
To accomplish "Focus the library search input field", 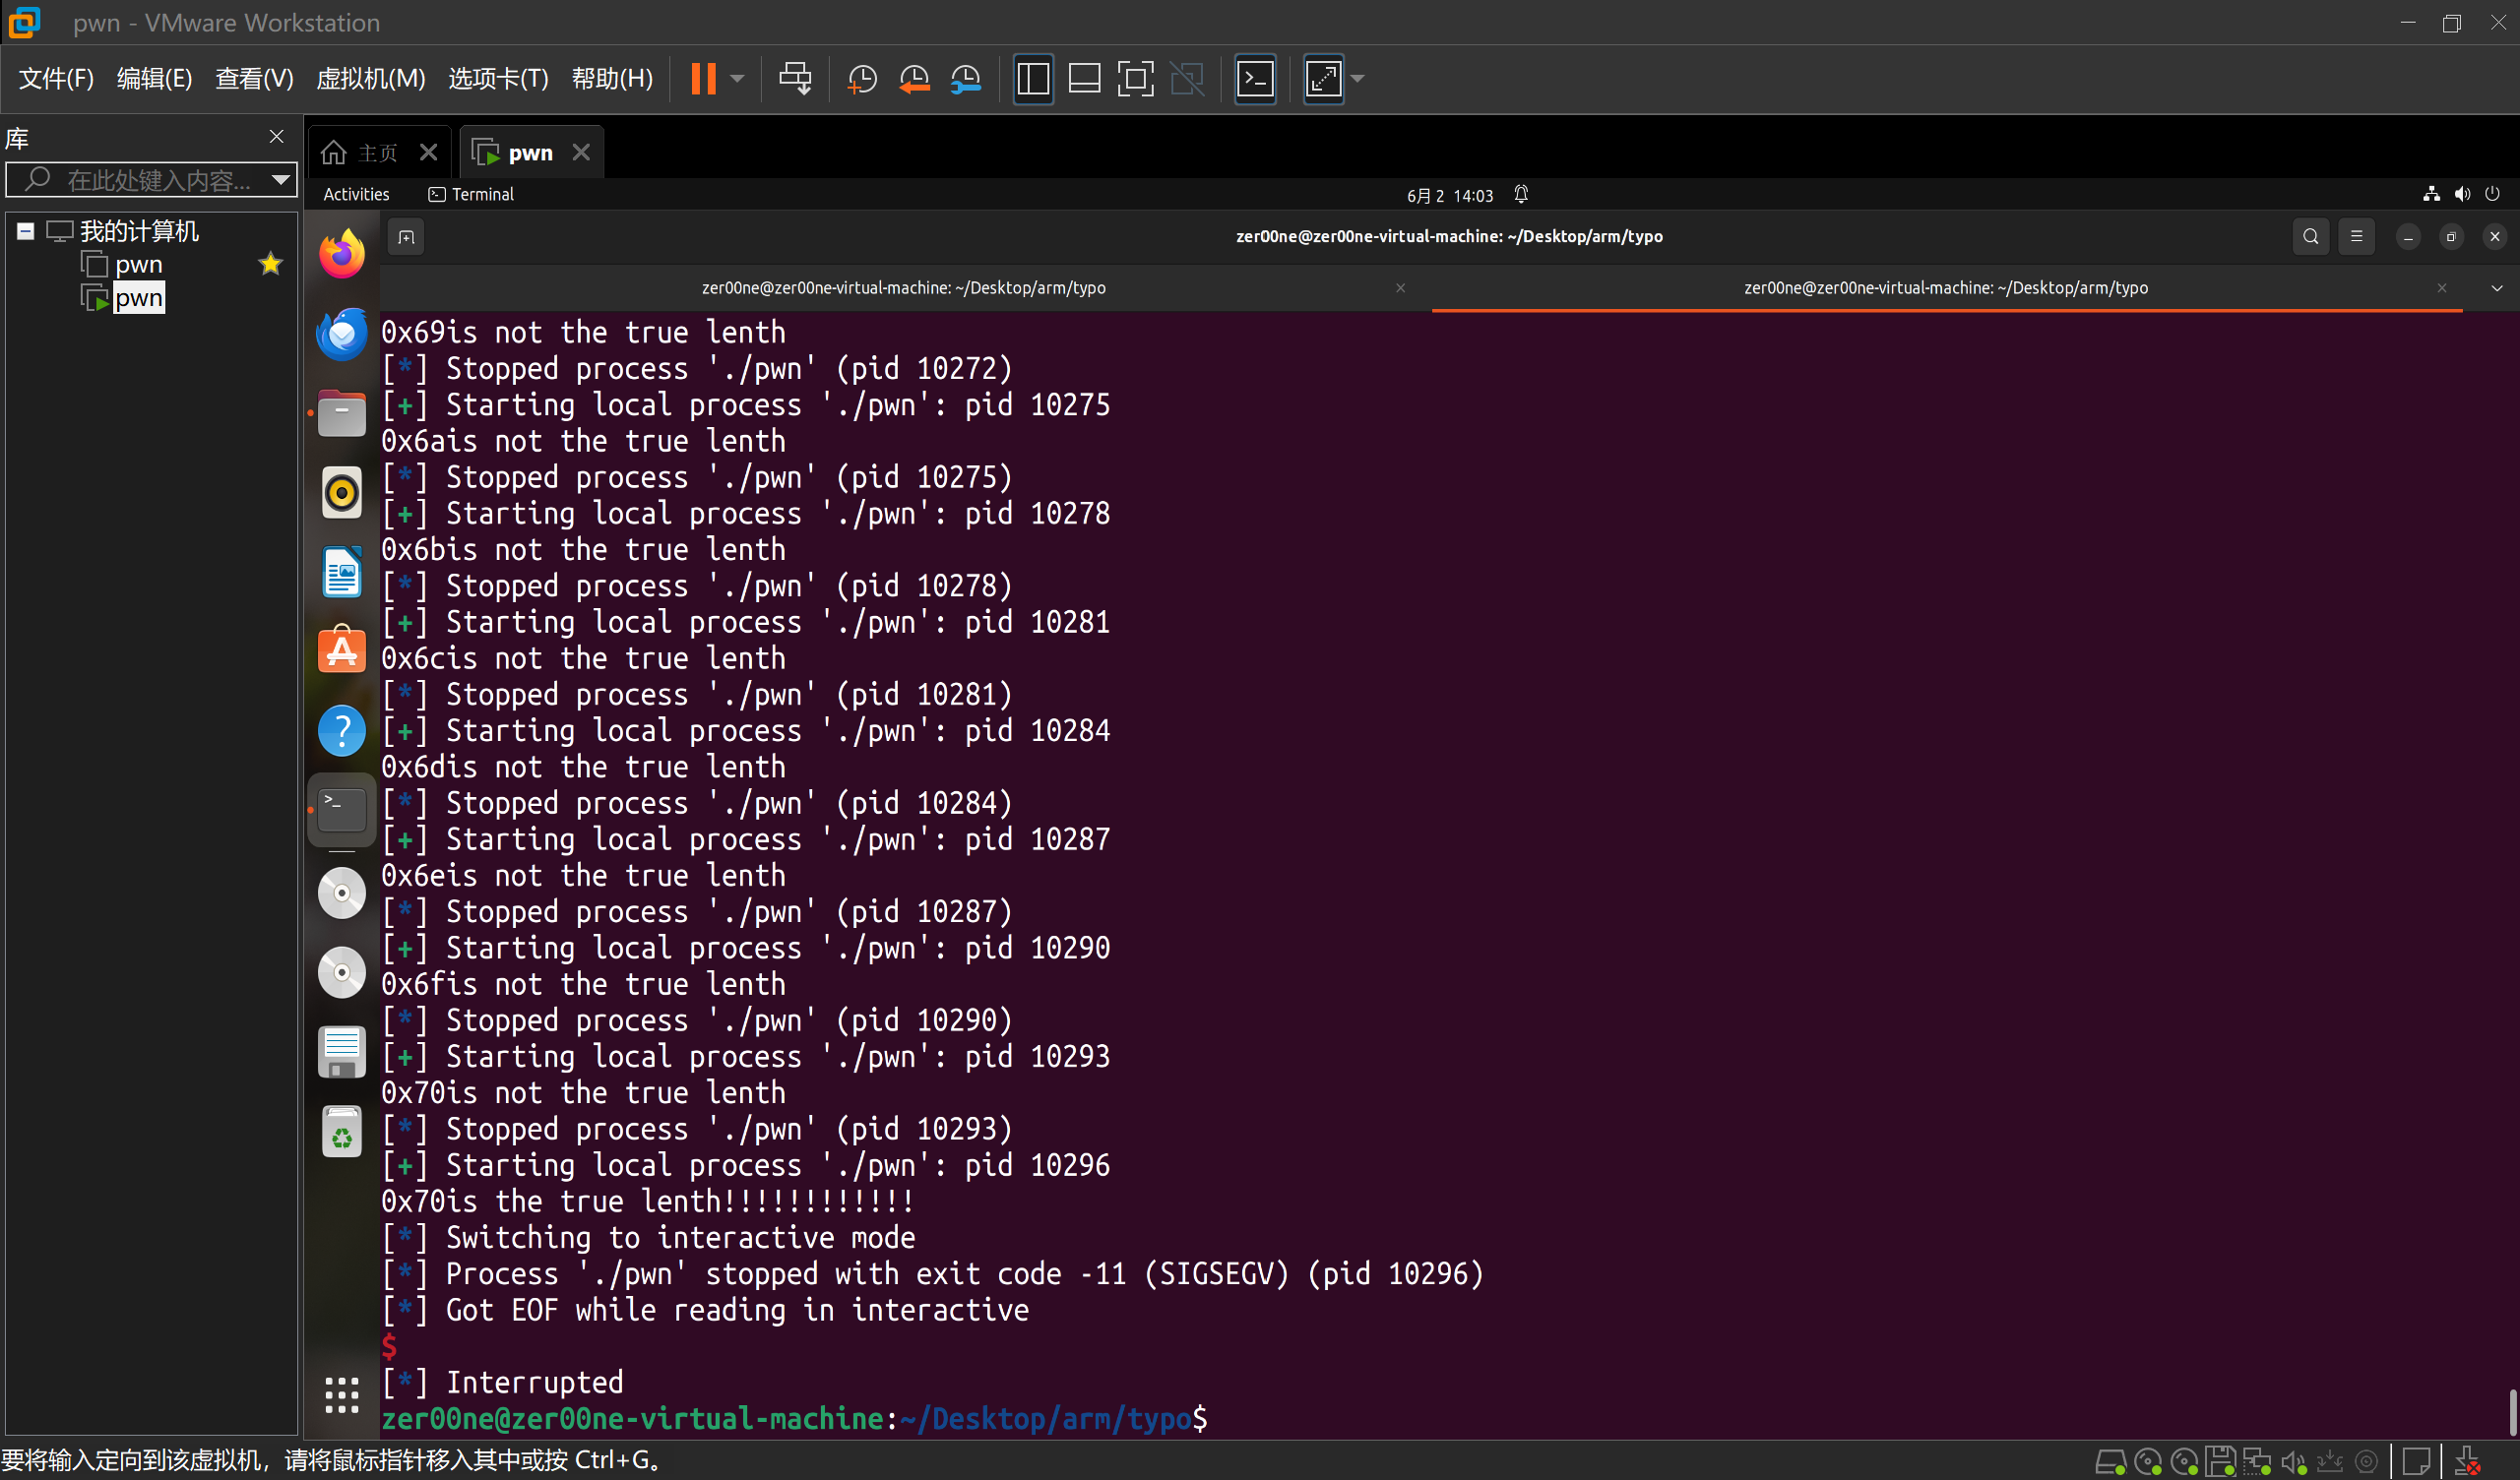I will tap(150, 180).
